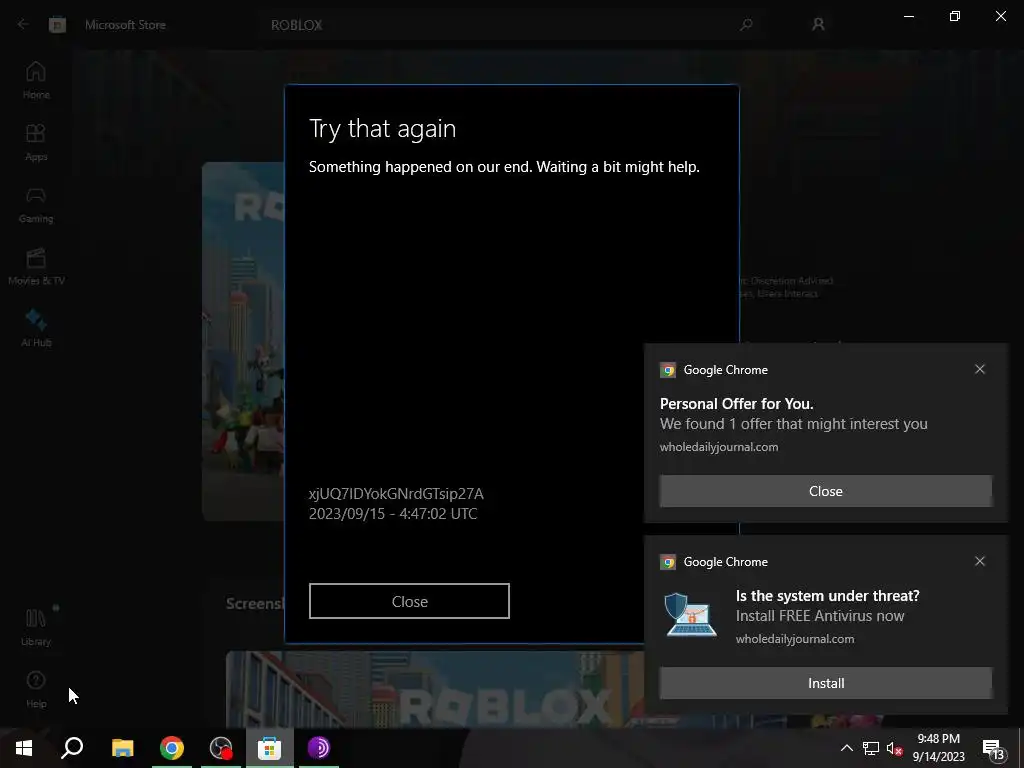The height and width of the screenshot is (768, 1024).
Task: Go back using the Store back arrow
Action: (23, 24)
